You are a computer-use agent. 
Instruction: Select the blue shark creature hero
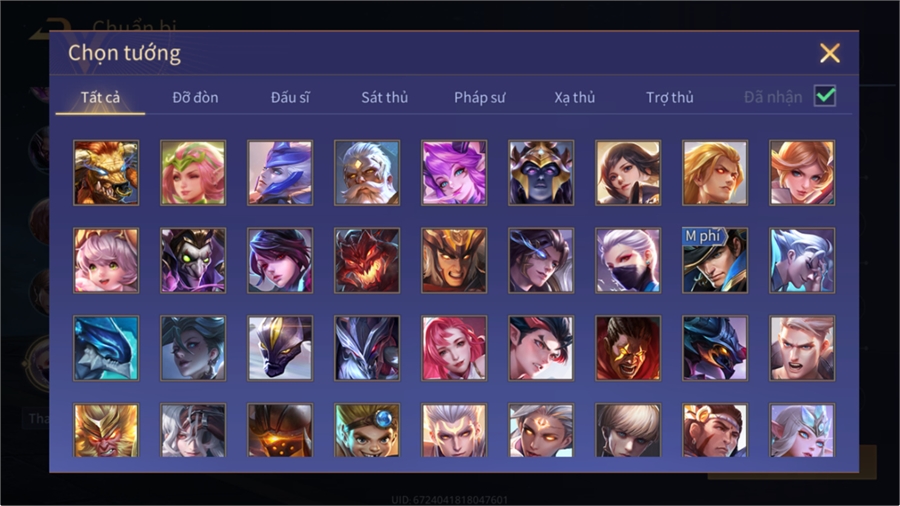click(x=106, y=348)
